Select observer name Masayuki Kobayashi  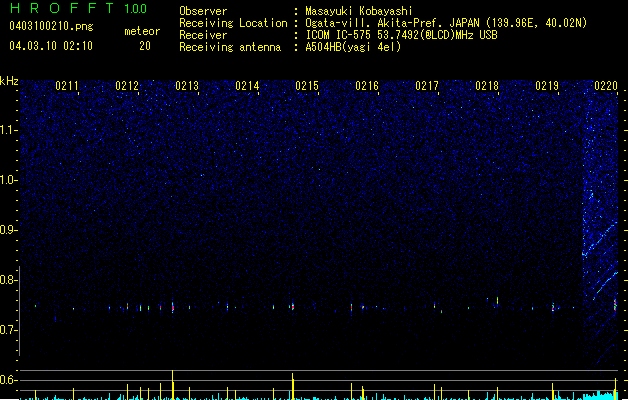(359, 11)
